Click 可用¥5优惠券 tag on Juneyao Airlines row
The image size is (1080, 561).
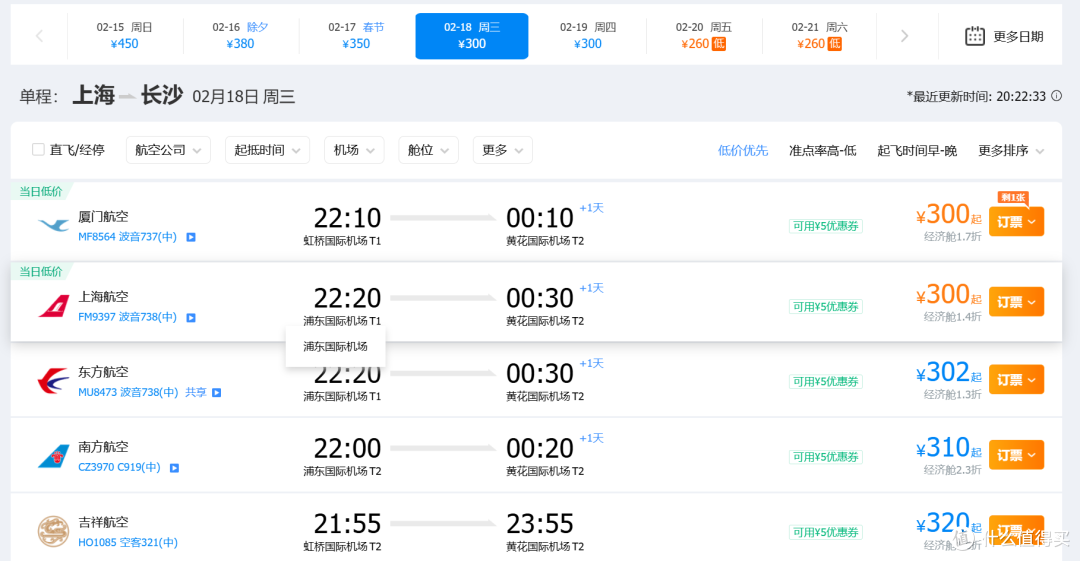click(x=825, y=532)
